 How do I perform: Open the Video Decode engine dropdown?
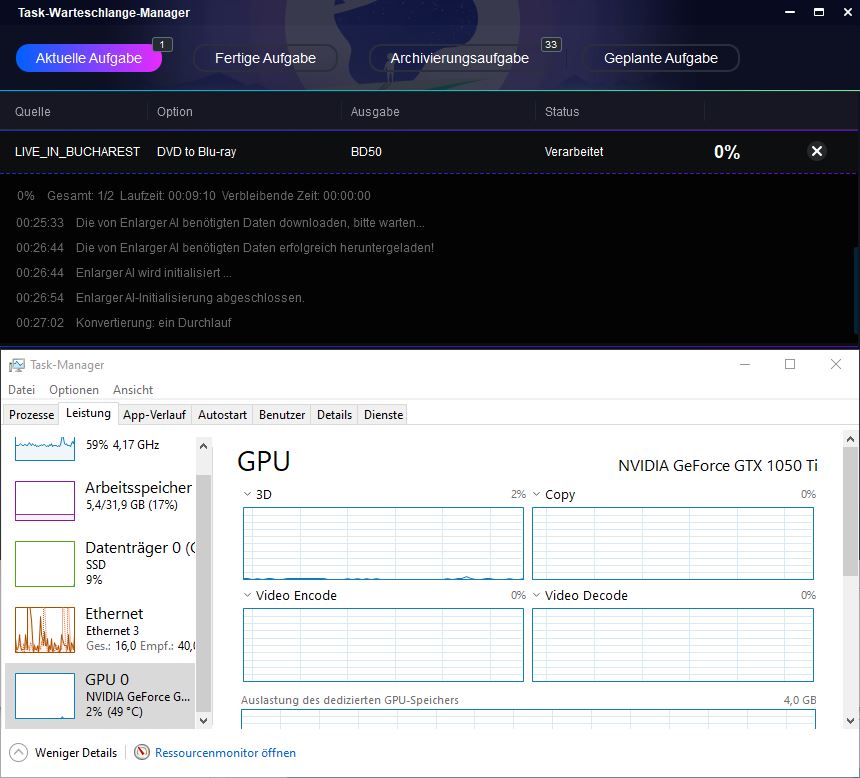537,596
